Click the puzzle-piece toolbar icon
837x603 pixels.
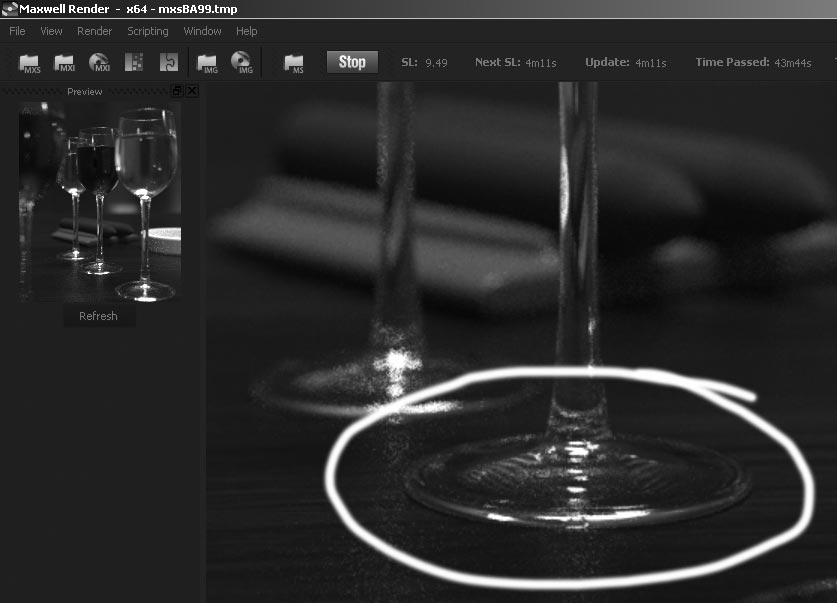click(169, 62)
